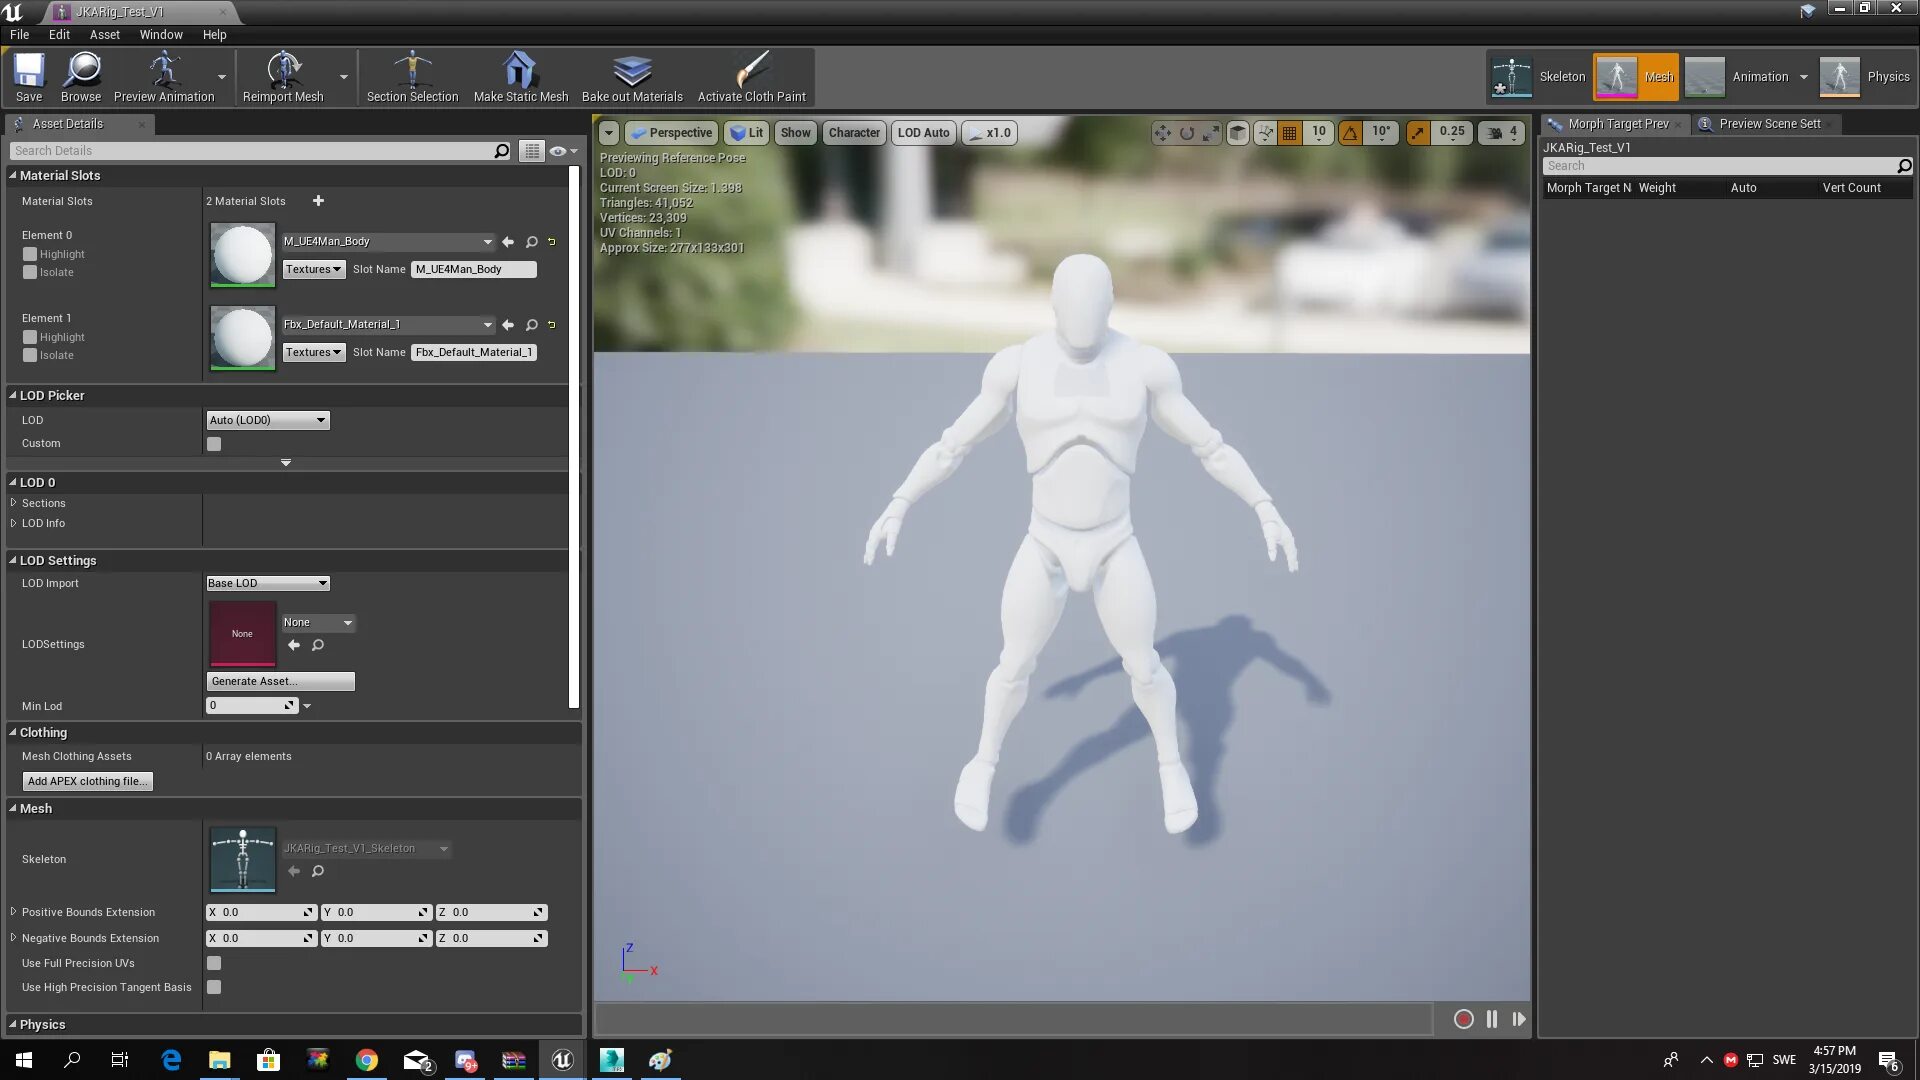Open the Base LOD import dropdown
The image size is (1920, 1080).
click(267, 583)
